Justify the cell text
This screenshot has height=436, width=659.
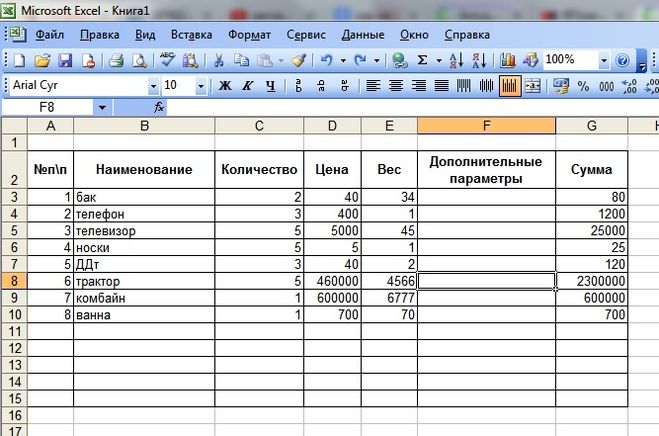pos(441,86)
